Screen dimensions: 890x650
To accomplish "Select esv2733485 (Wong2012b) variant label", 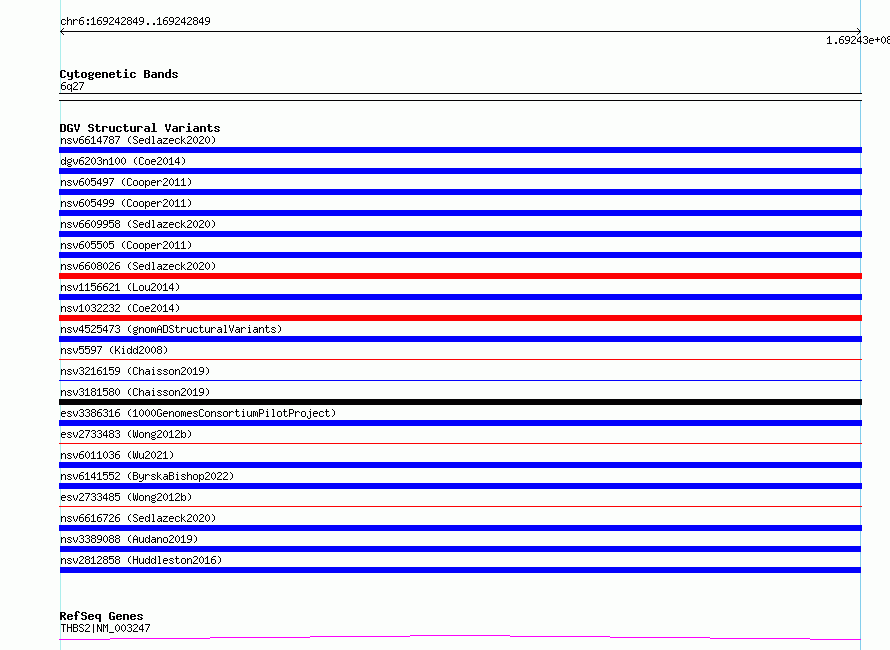I will click(x=126, y=497).
